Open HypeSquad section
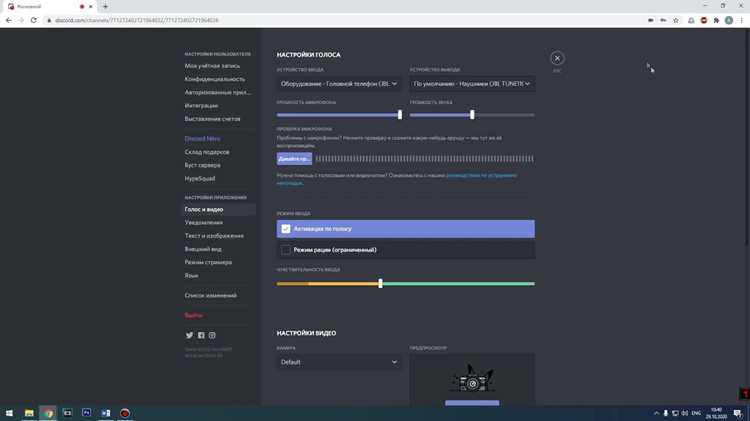The image size is (750, 421). pos(200,178)
